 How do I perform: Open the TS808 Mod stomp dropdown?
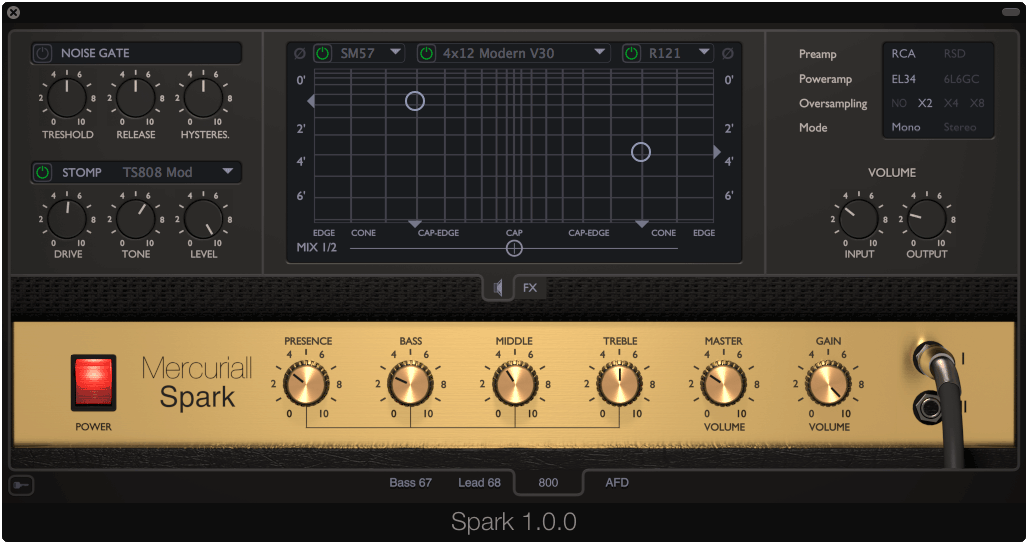[227, 171]
